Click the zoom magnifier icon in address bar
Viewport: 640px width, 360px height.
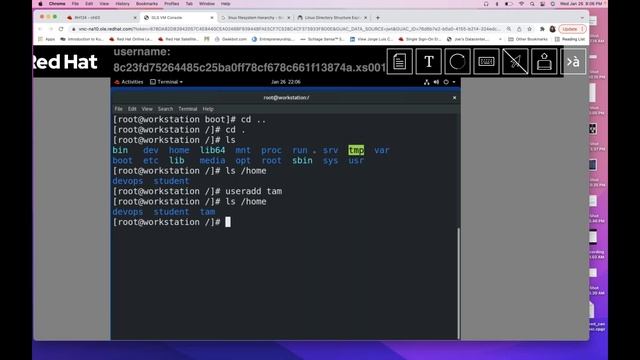pyautogui.click(x=509, y=29)
